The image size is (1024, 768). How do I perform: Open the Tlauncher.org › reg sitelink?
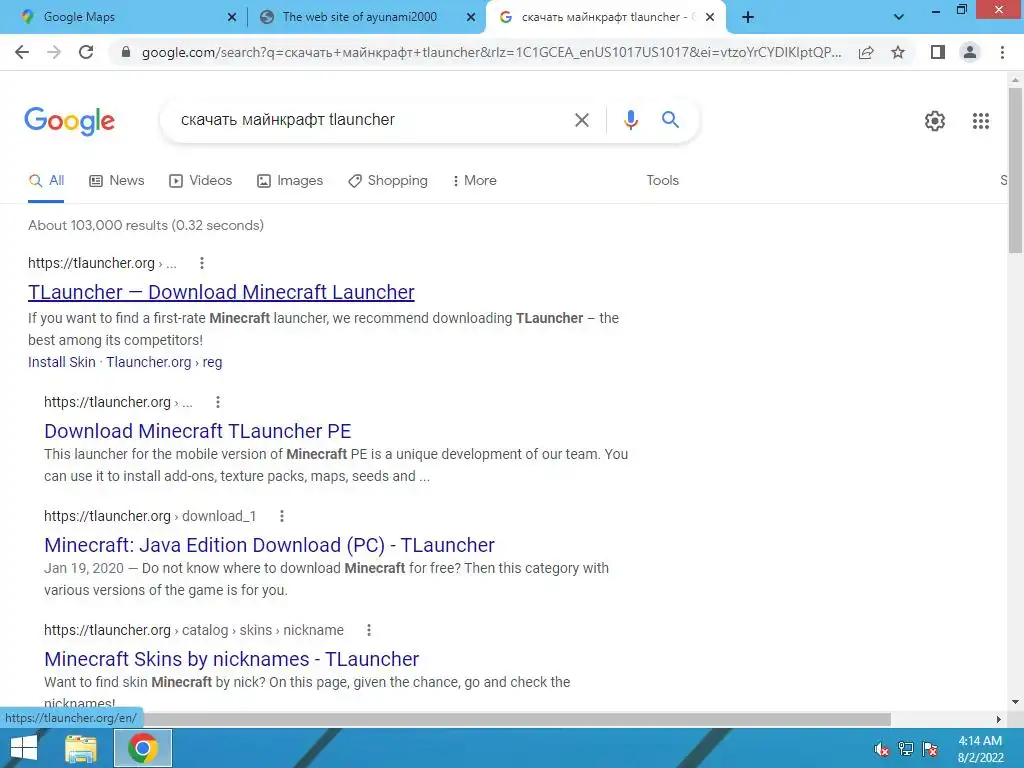click(164, 362)
